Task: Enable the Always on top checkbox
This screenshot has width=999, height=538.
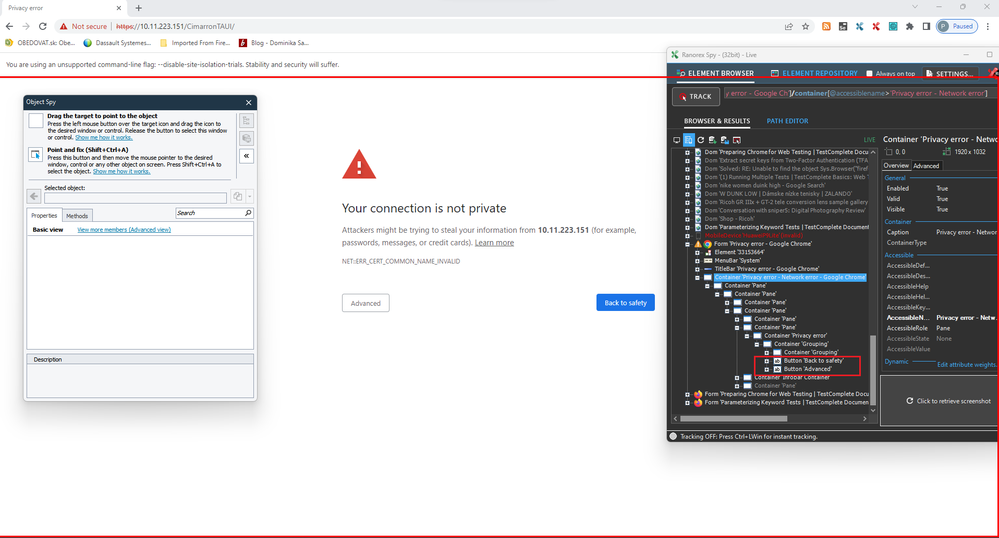Action: pos(869,74)
